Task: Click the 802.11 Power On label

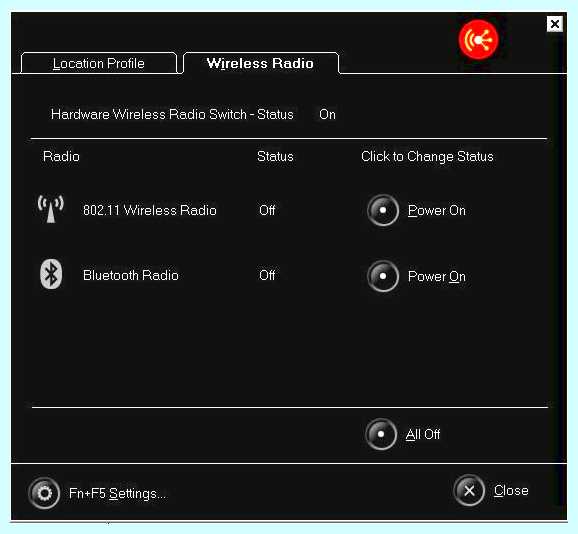Action: [437, 210]
